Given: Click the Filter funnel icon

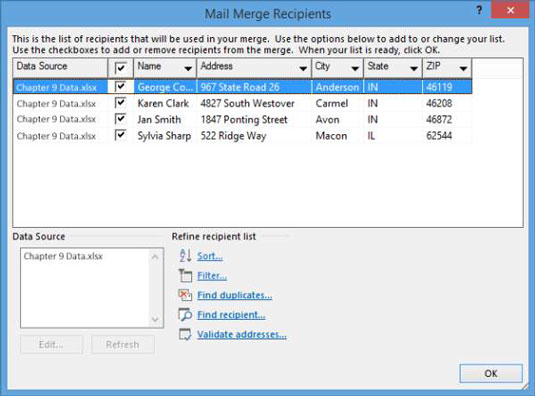Looking at the screenshot, I should click(x=185, y=275).
